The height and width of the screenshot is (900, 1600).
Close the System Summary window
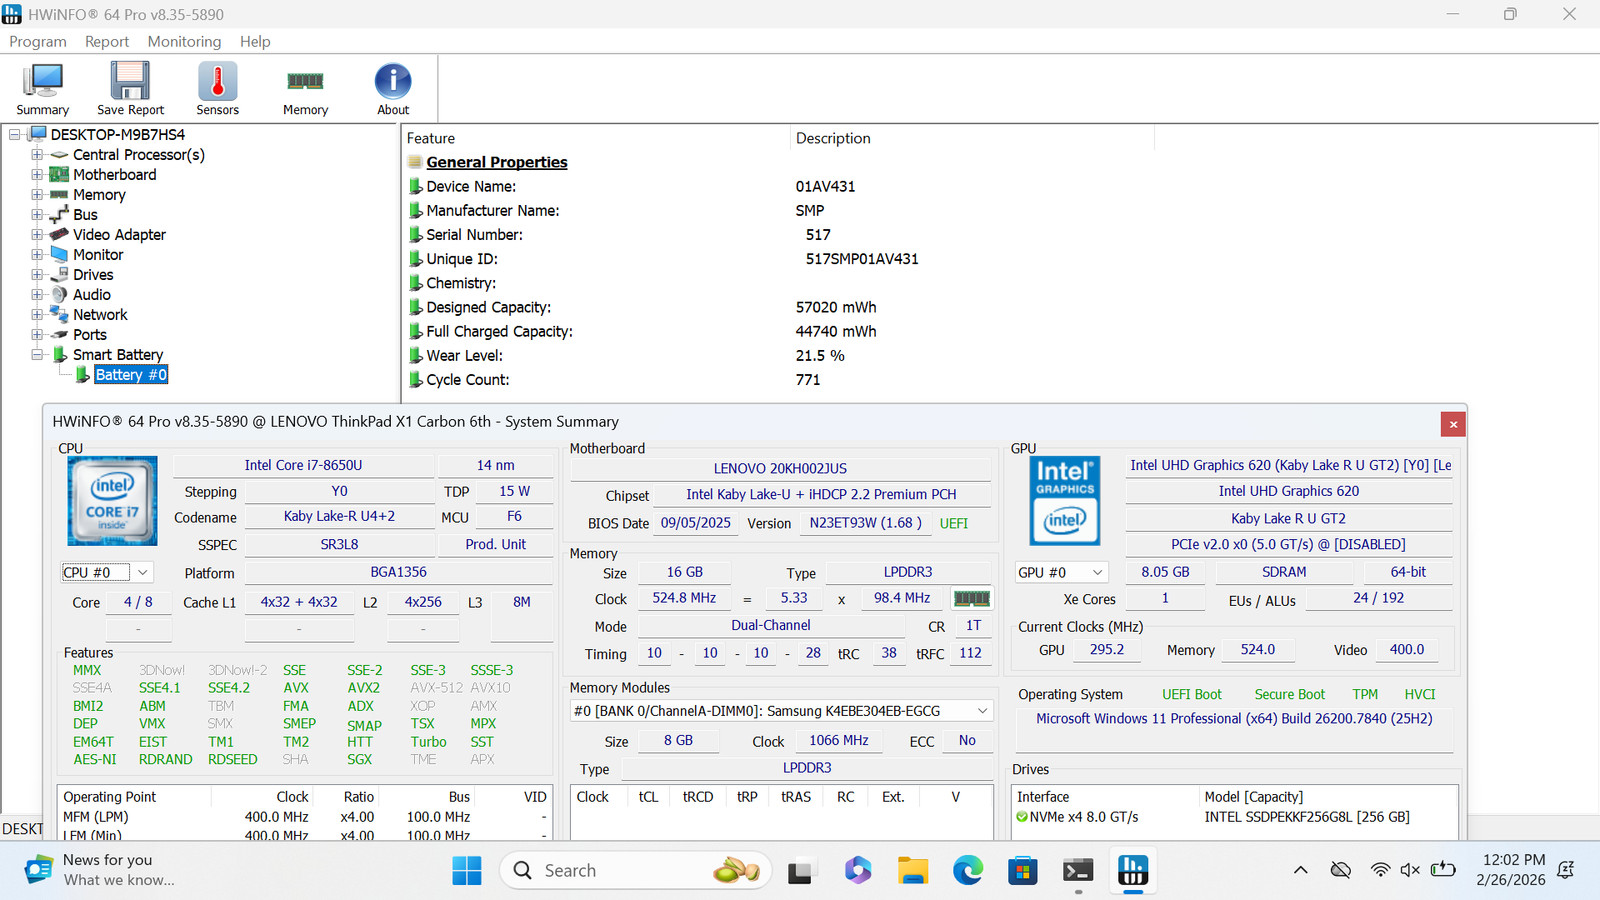1453,424
